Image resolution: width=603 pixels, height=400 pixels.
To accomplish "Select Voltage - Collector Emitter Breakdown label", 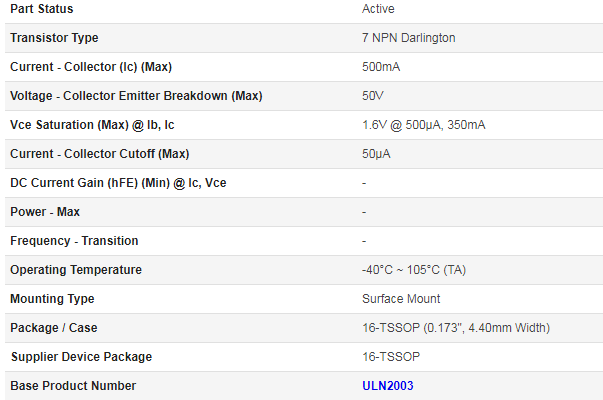I will [x=136, y=95].
